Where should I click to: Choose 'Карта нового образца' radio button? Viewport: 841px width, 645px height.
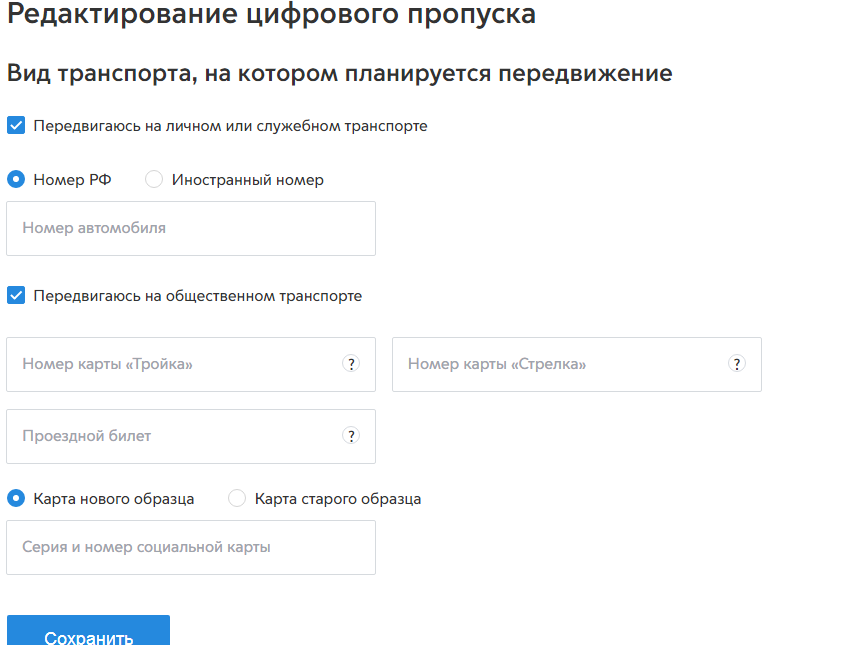pos(16,498)
